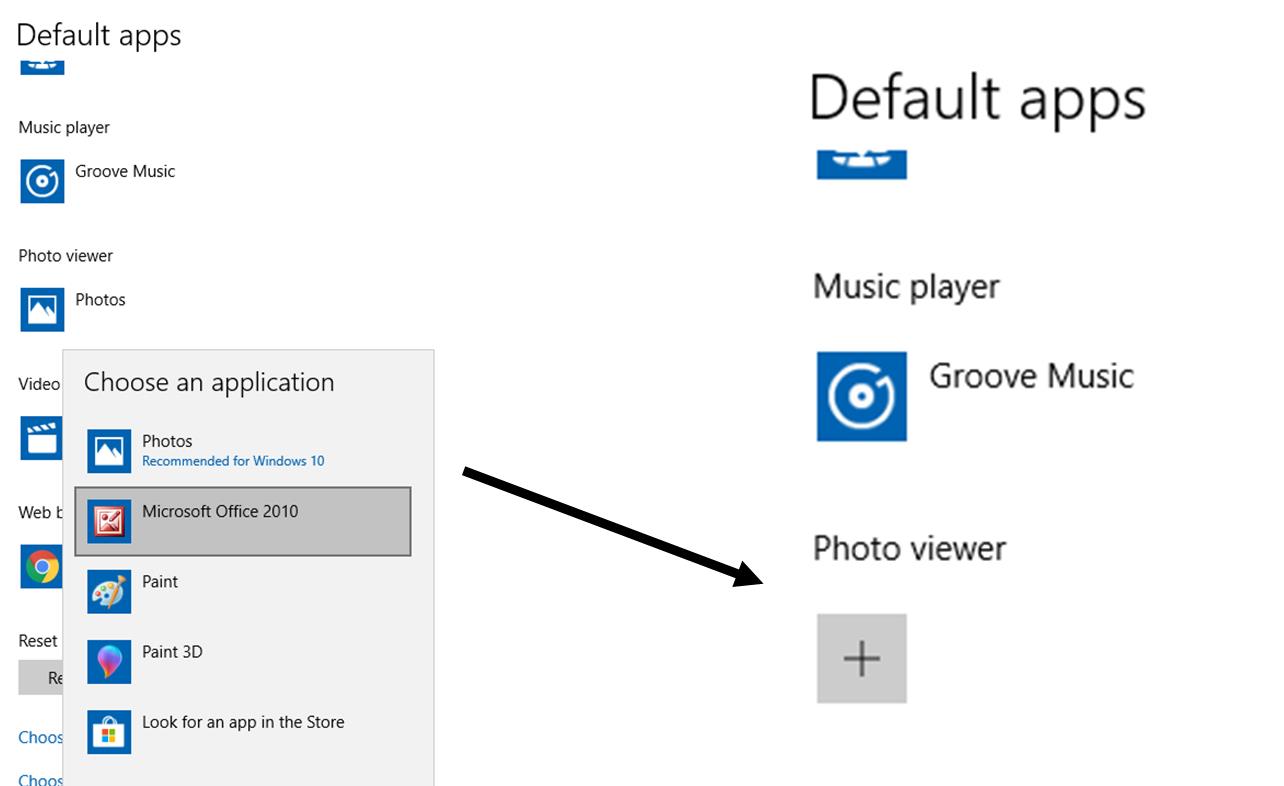The image size is (1284, 786).
Task: Click the Microsoft Store shopping bag icon
Action: [109, 732]
